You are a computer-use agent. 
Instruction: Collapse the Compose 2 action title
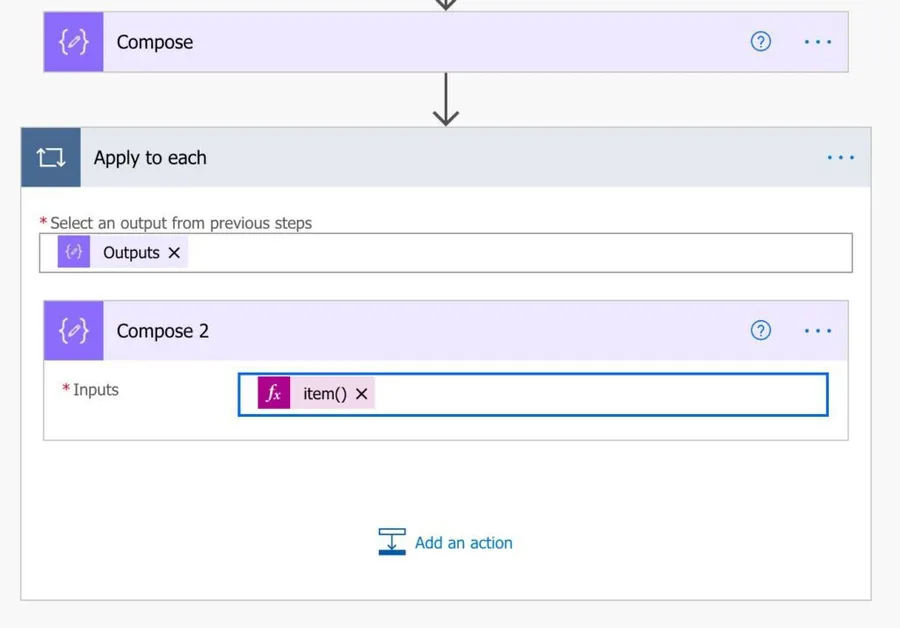[400, 331]
